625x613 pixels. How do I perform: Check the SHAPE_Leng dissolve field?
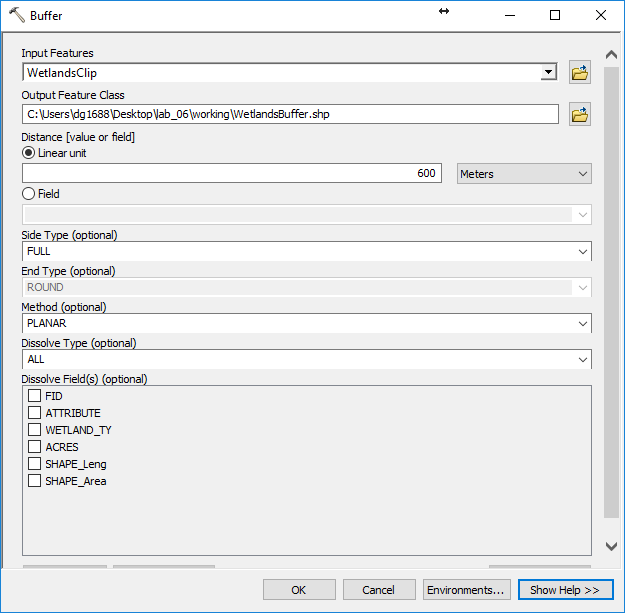(34, 464)
